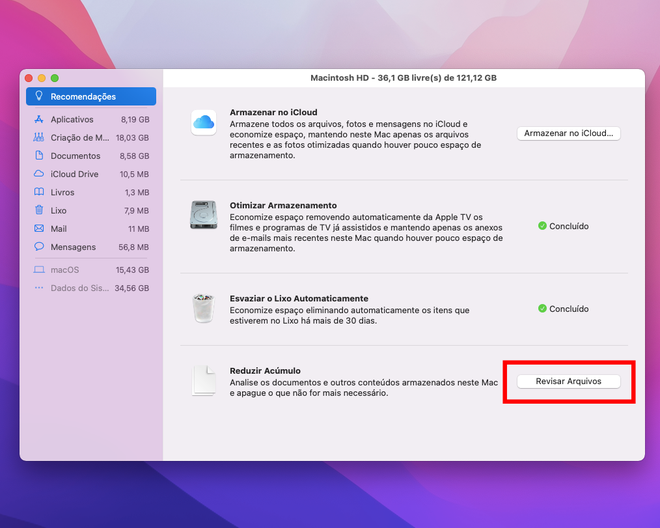660x528 pixels.
Task: Click the Reduzir Acúmulo description text
Action: tap(364, 388)
